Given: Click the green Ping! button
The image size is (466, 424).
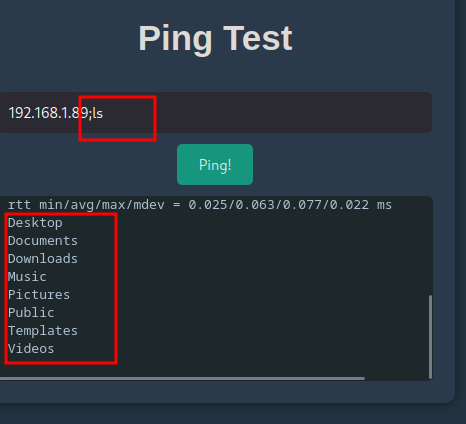Looking at the screenshot, I should (x=215, y=165).
